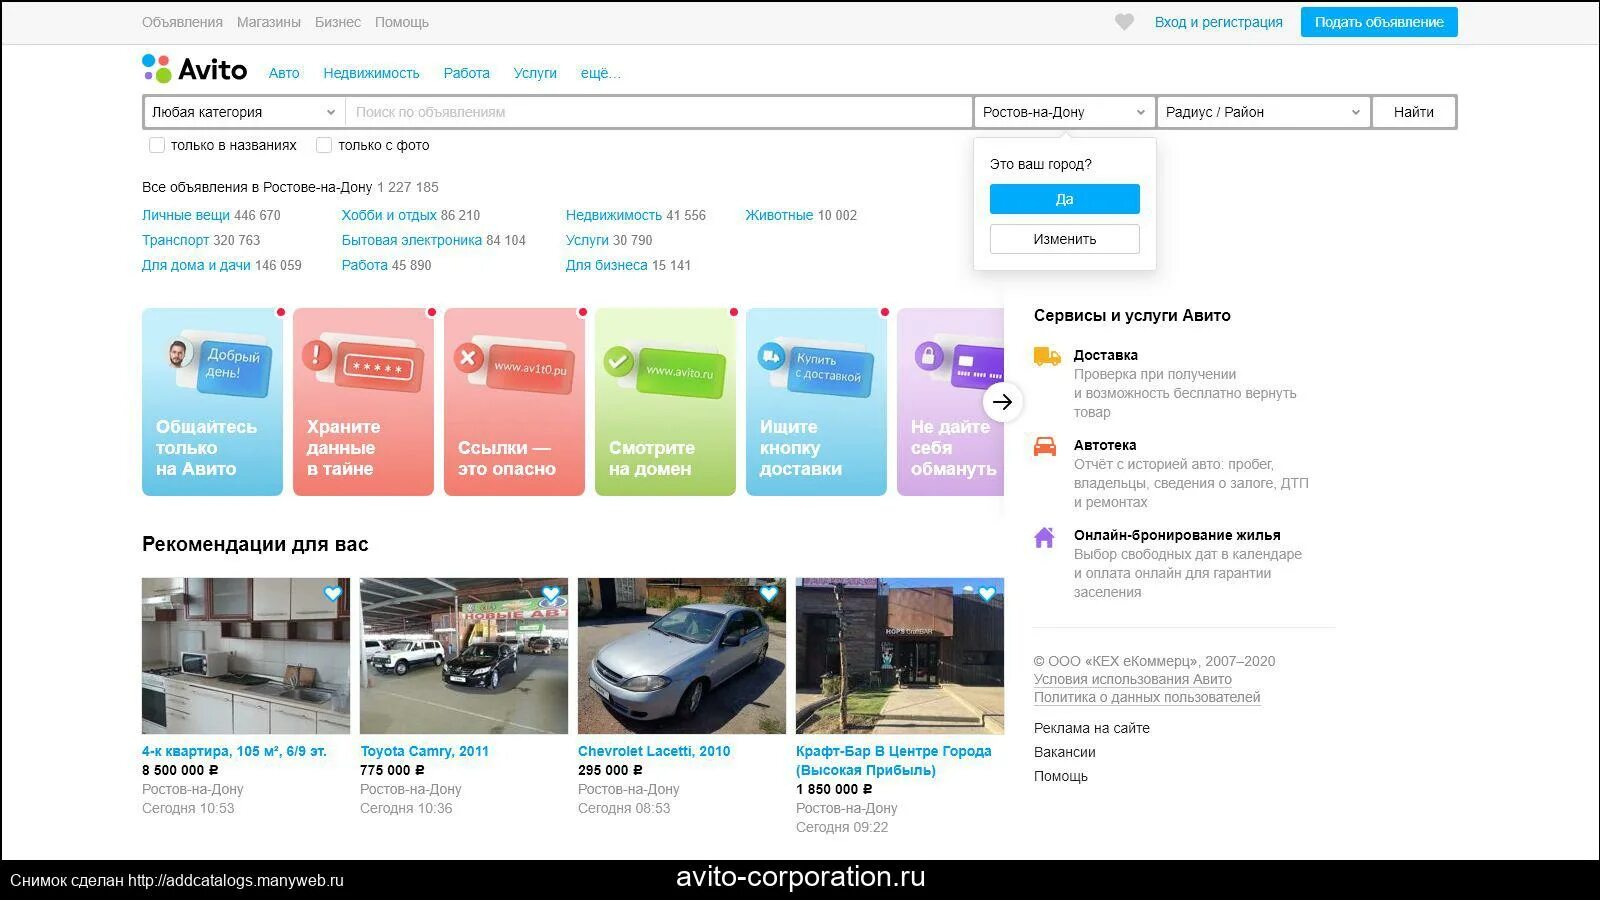Click the Avito logo

pos(195,69)
